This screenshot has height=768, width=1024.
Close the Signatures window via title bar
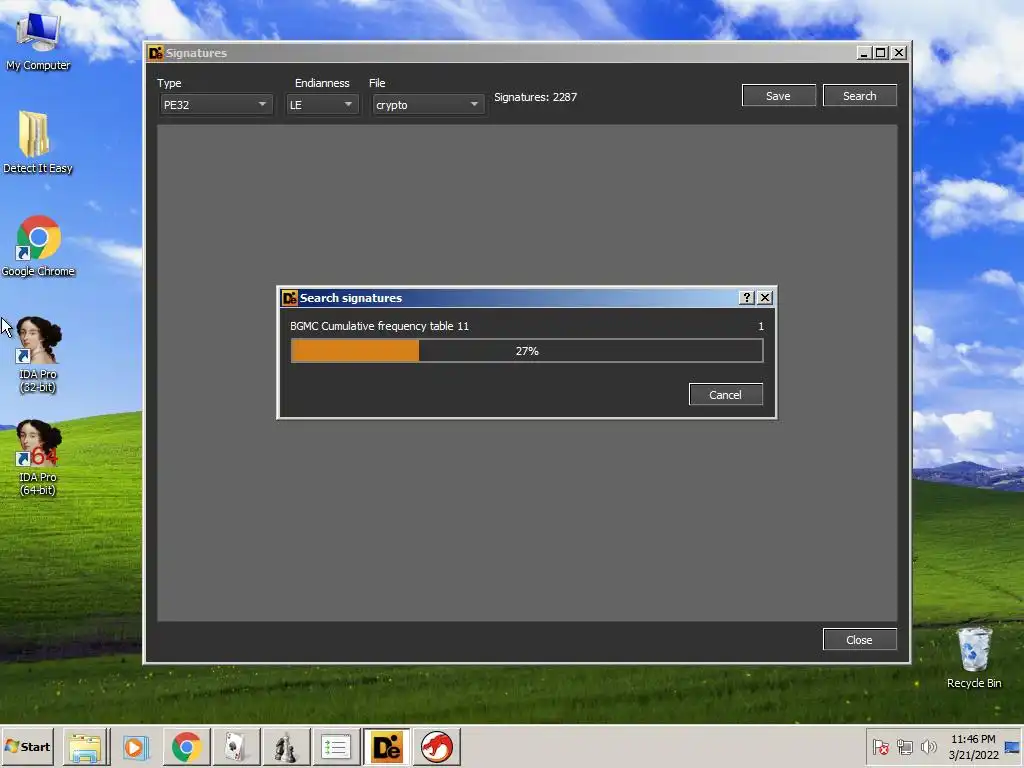click(899, 53)
